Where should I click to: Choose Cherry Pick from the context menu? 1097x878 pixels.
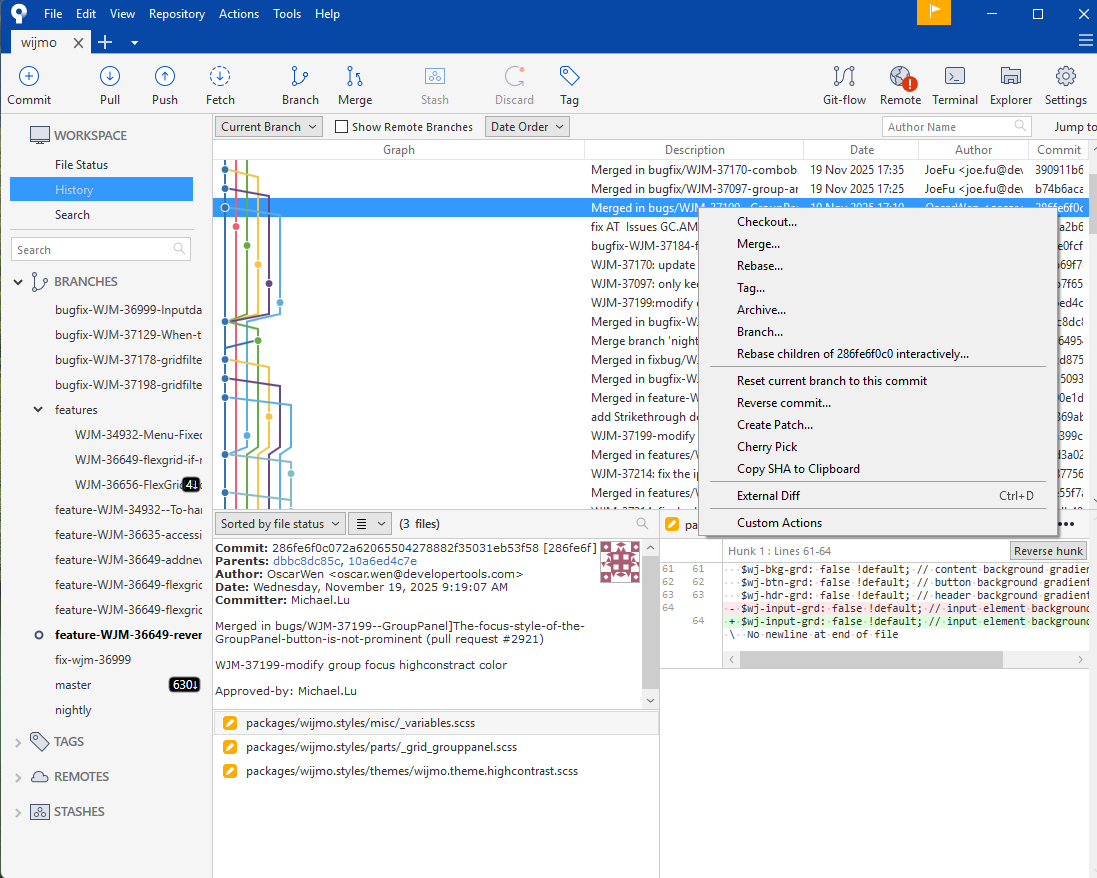[x=877, y=446]
